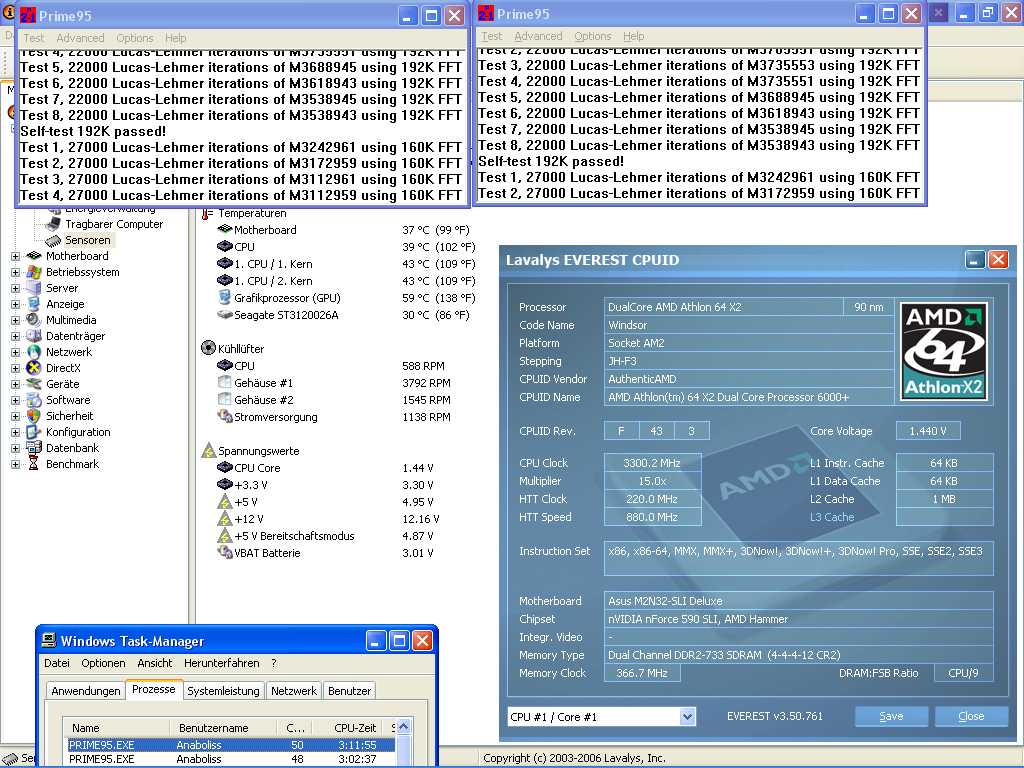Click the Tragbarer Computer laptop icon
The height and width of the screenshot is (768, 1024).
click(54, 224)
